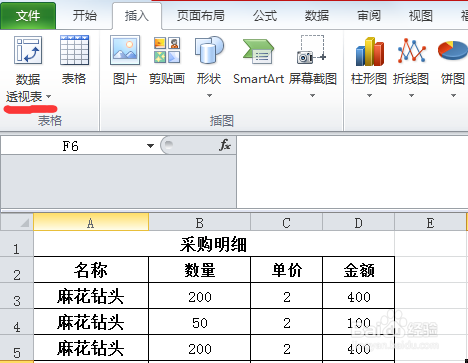Click the select-all corner of the sheet
Screen dimensions: 468x363
tap(17, 222)
